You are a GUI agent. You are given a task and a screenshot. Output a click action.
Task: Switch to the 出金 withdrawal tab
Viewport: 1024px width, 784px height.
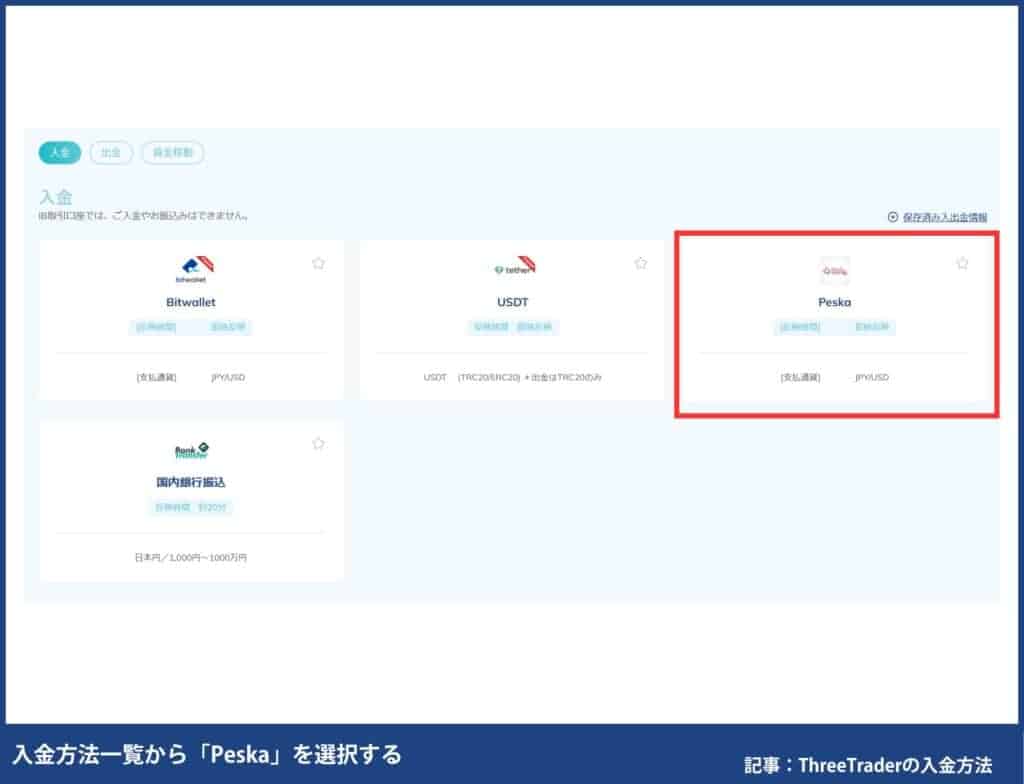point(111,153)
